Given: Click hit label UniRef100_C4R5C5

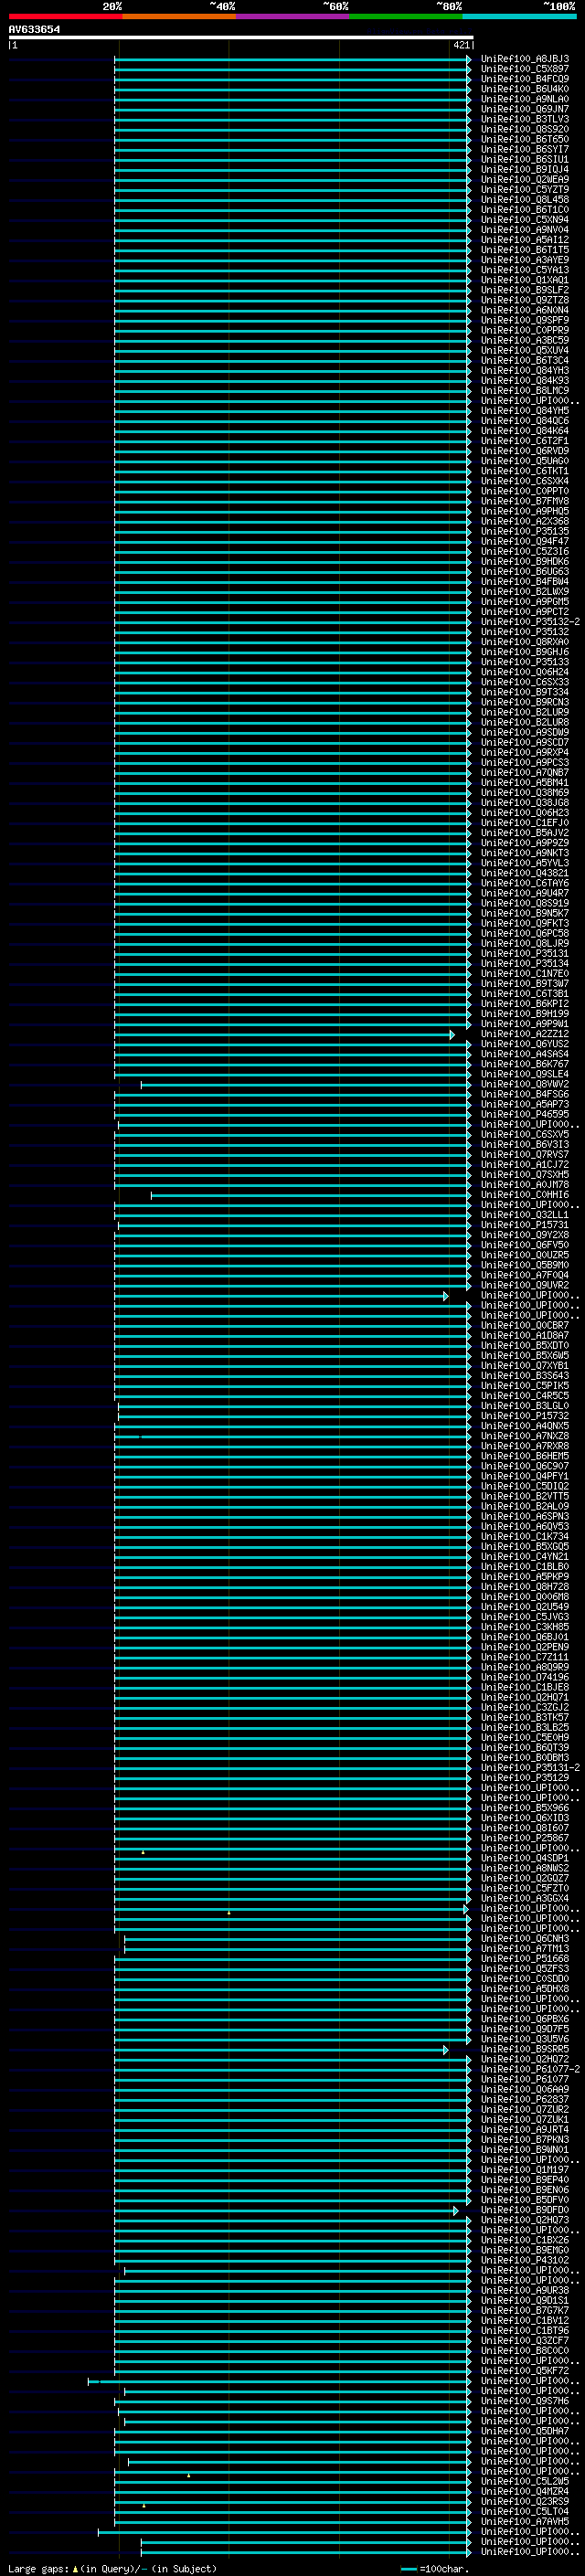Looking at the screenshot, I should (x=525, y=1396).
